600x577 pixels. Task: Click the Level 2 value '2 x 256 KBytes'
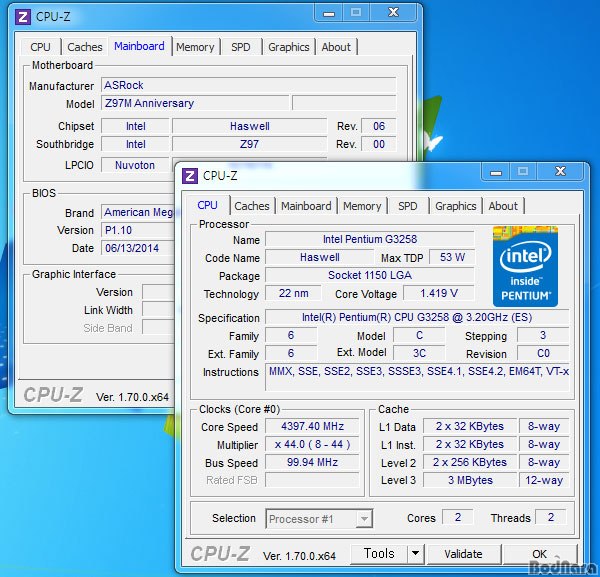[x=470, y=462]
